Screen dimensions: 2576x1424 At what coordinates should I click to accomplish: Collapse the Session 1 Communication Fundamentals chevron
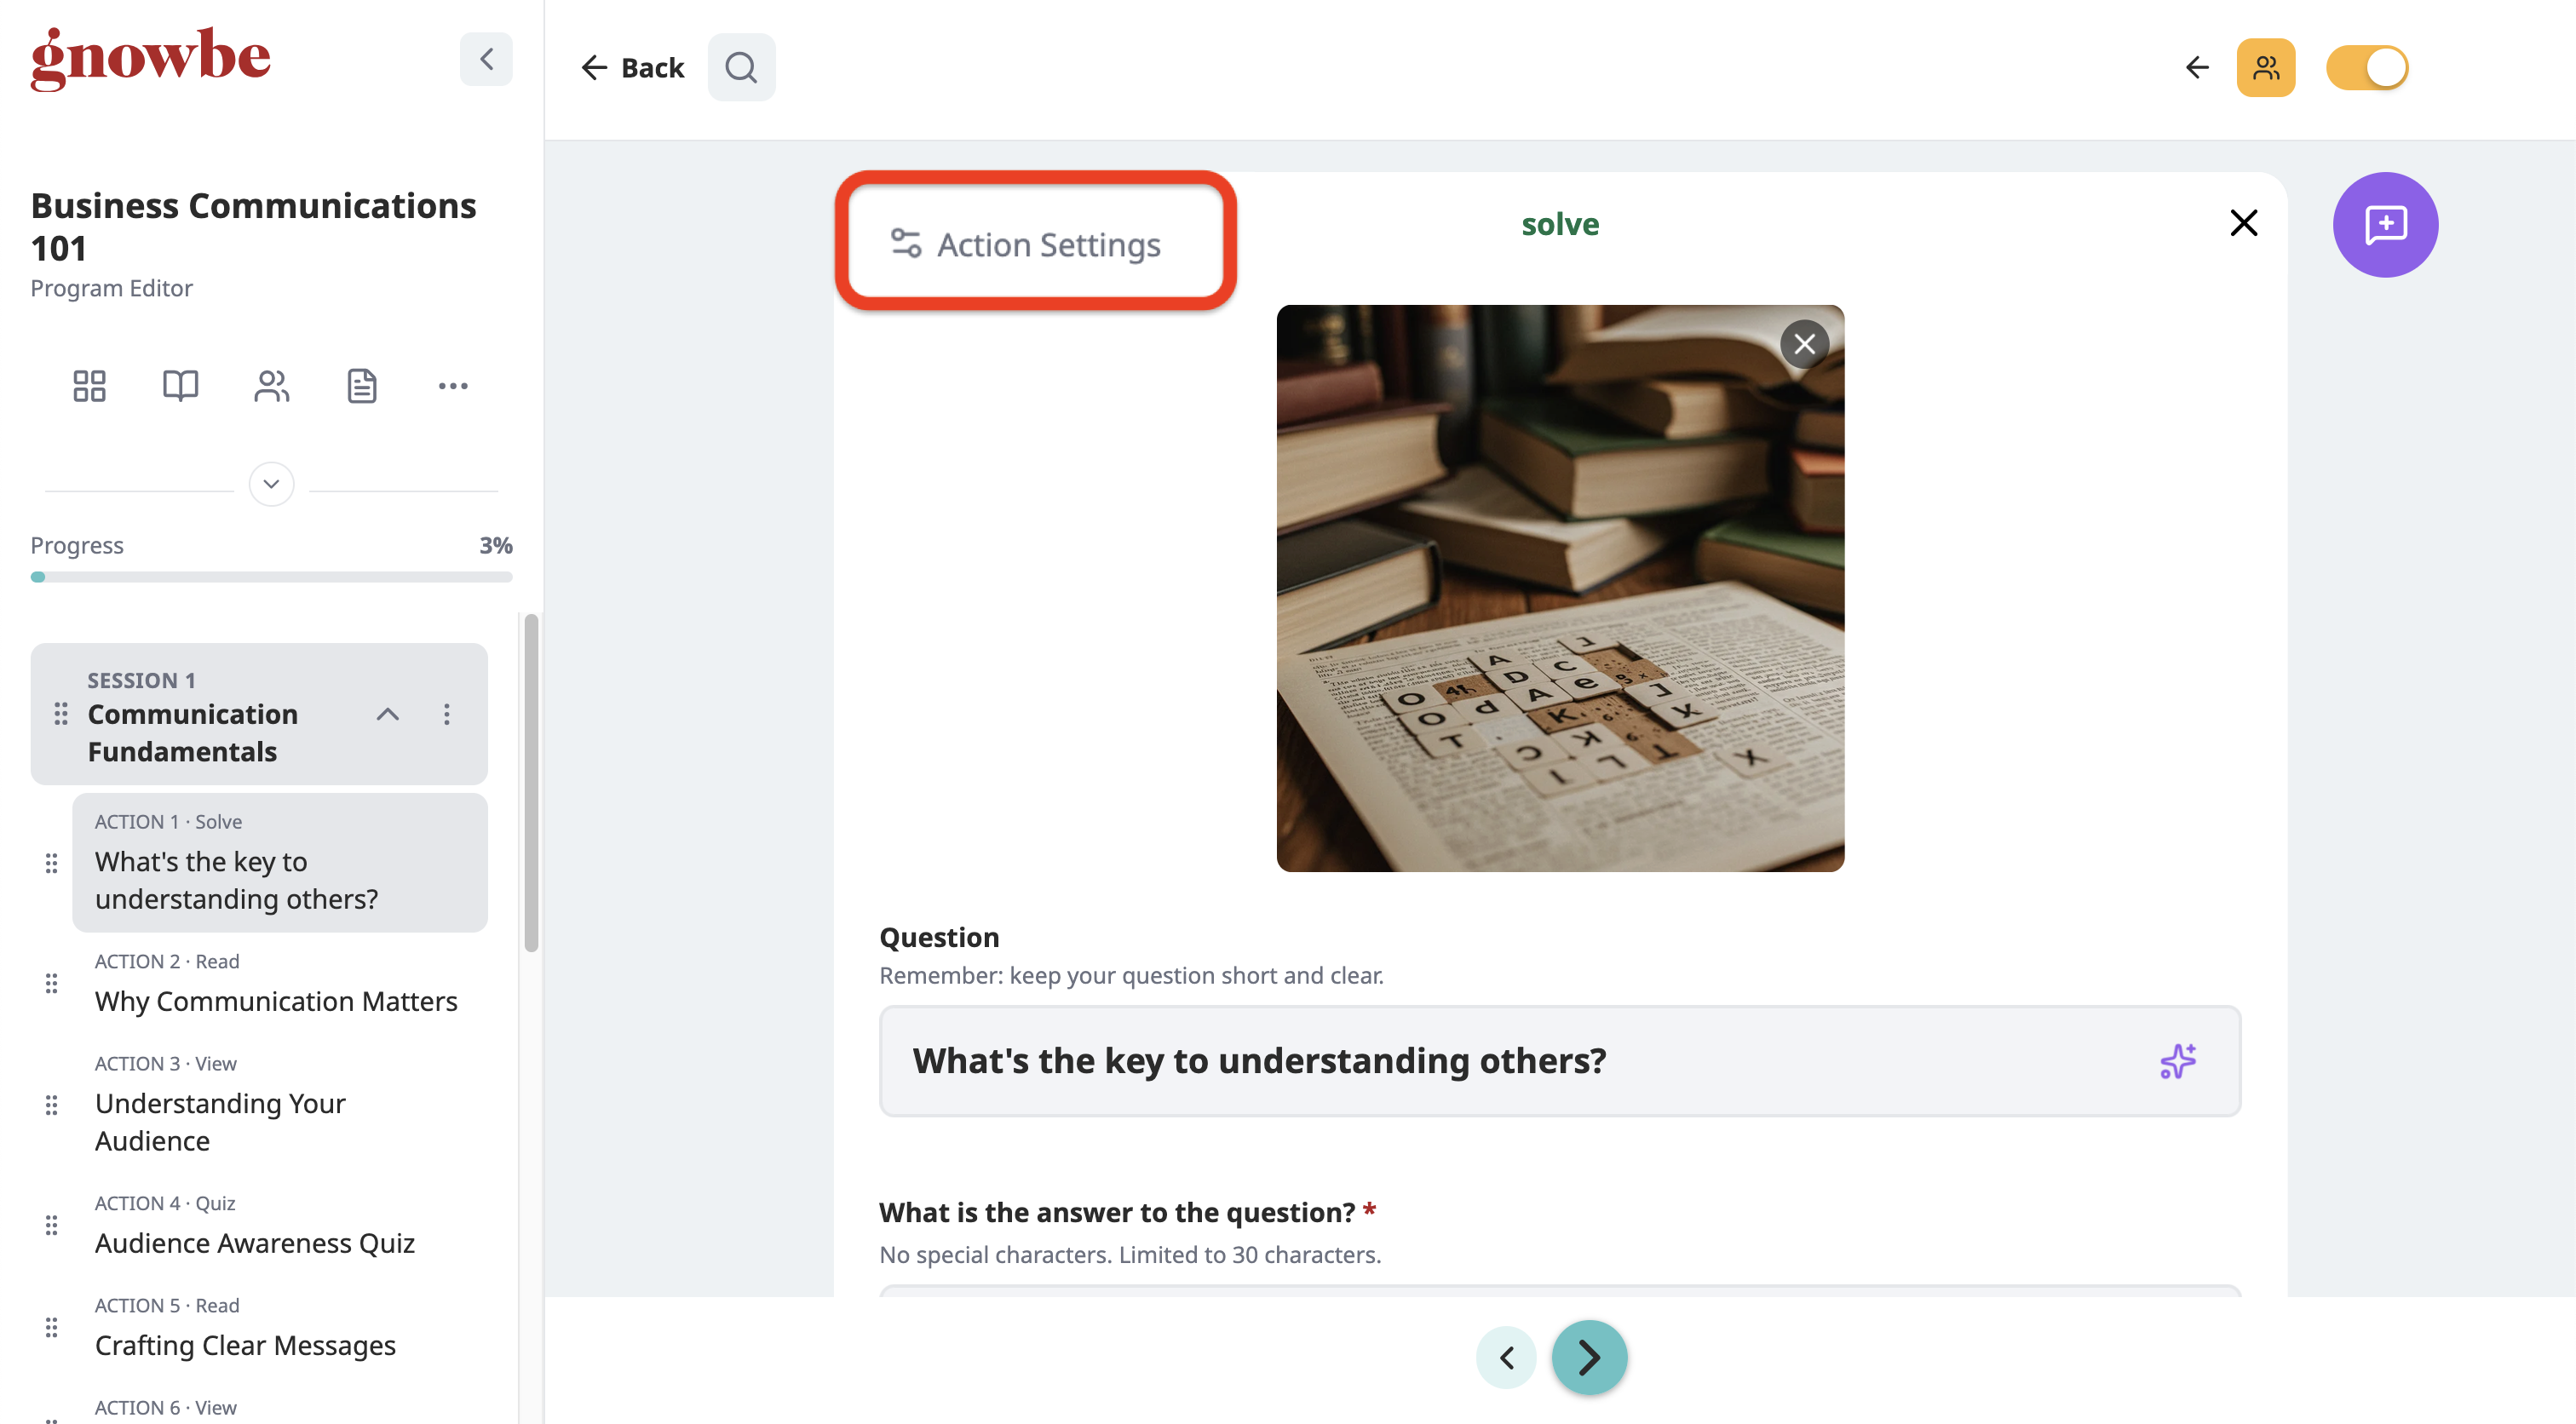(387, 714)
